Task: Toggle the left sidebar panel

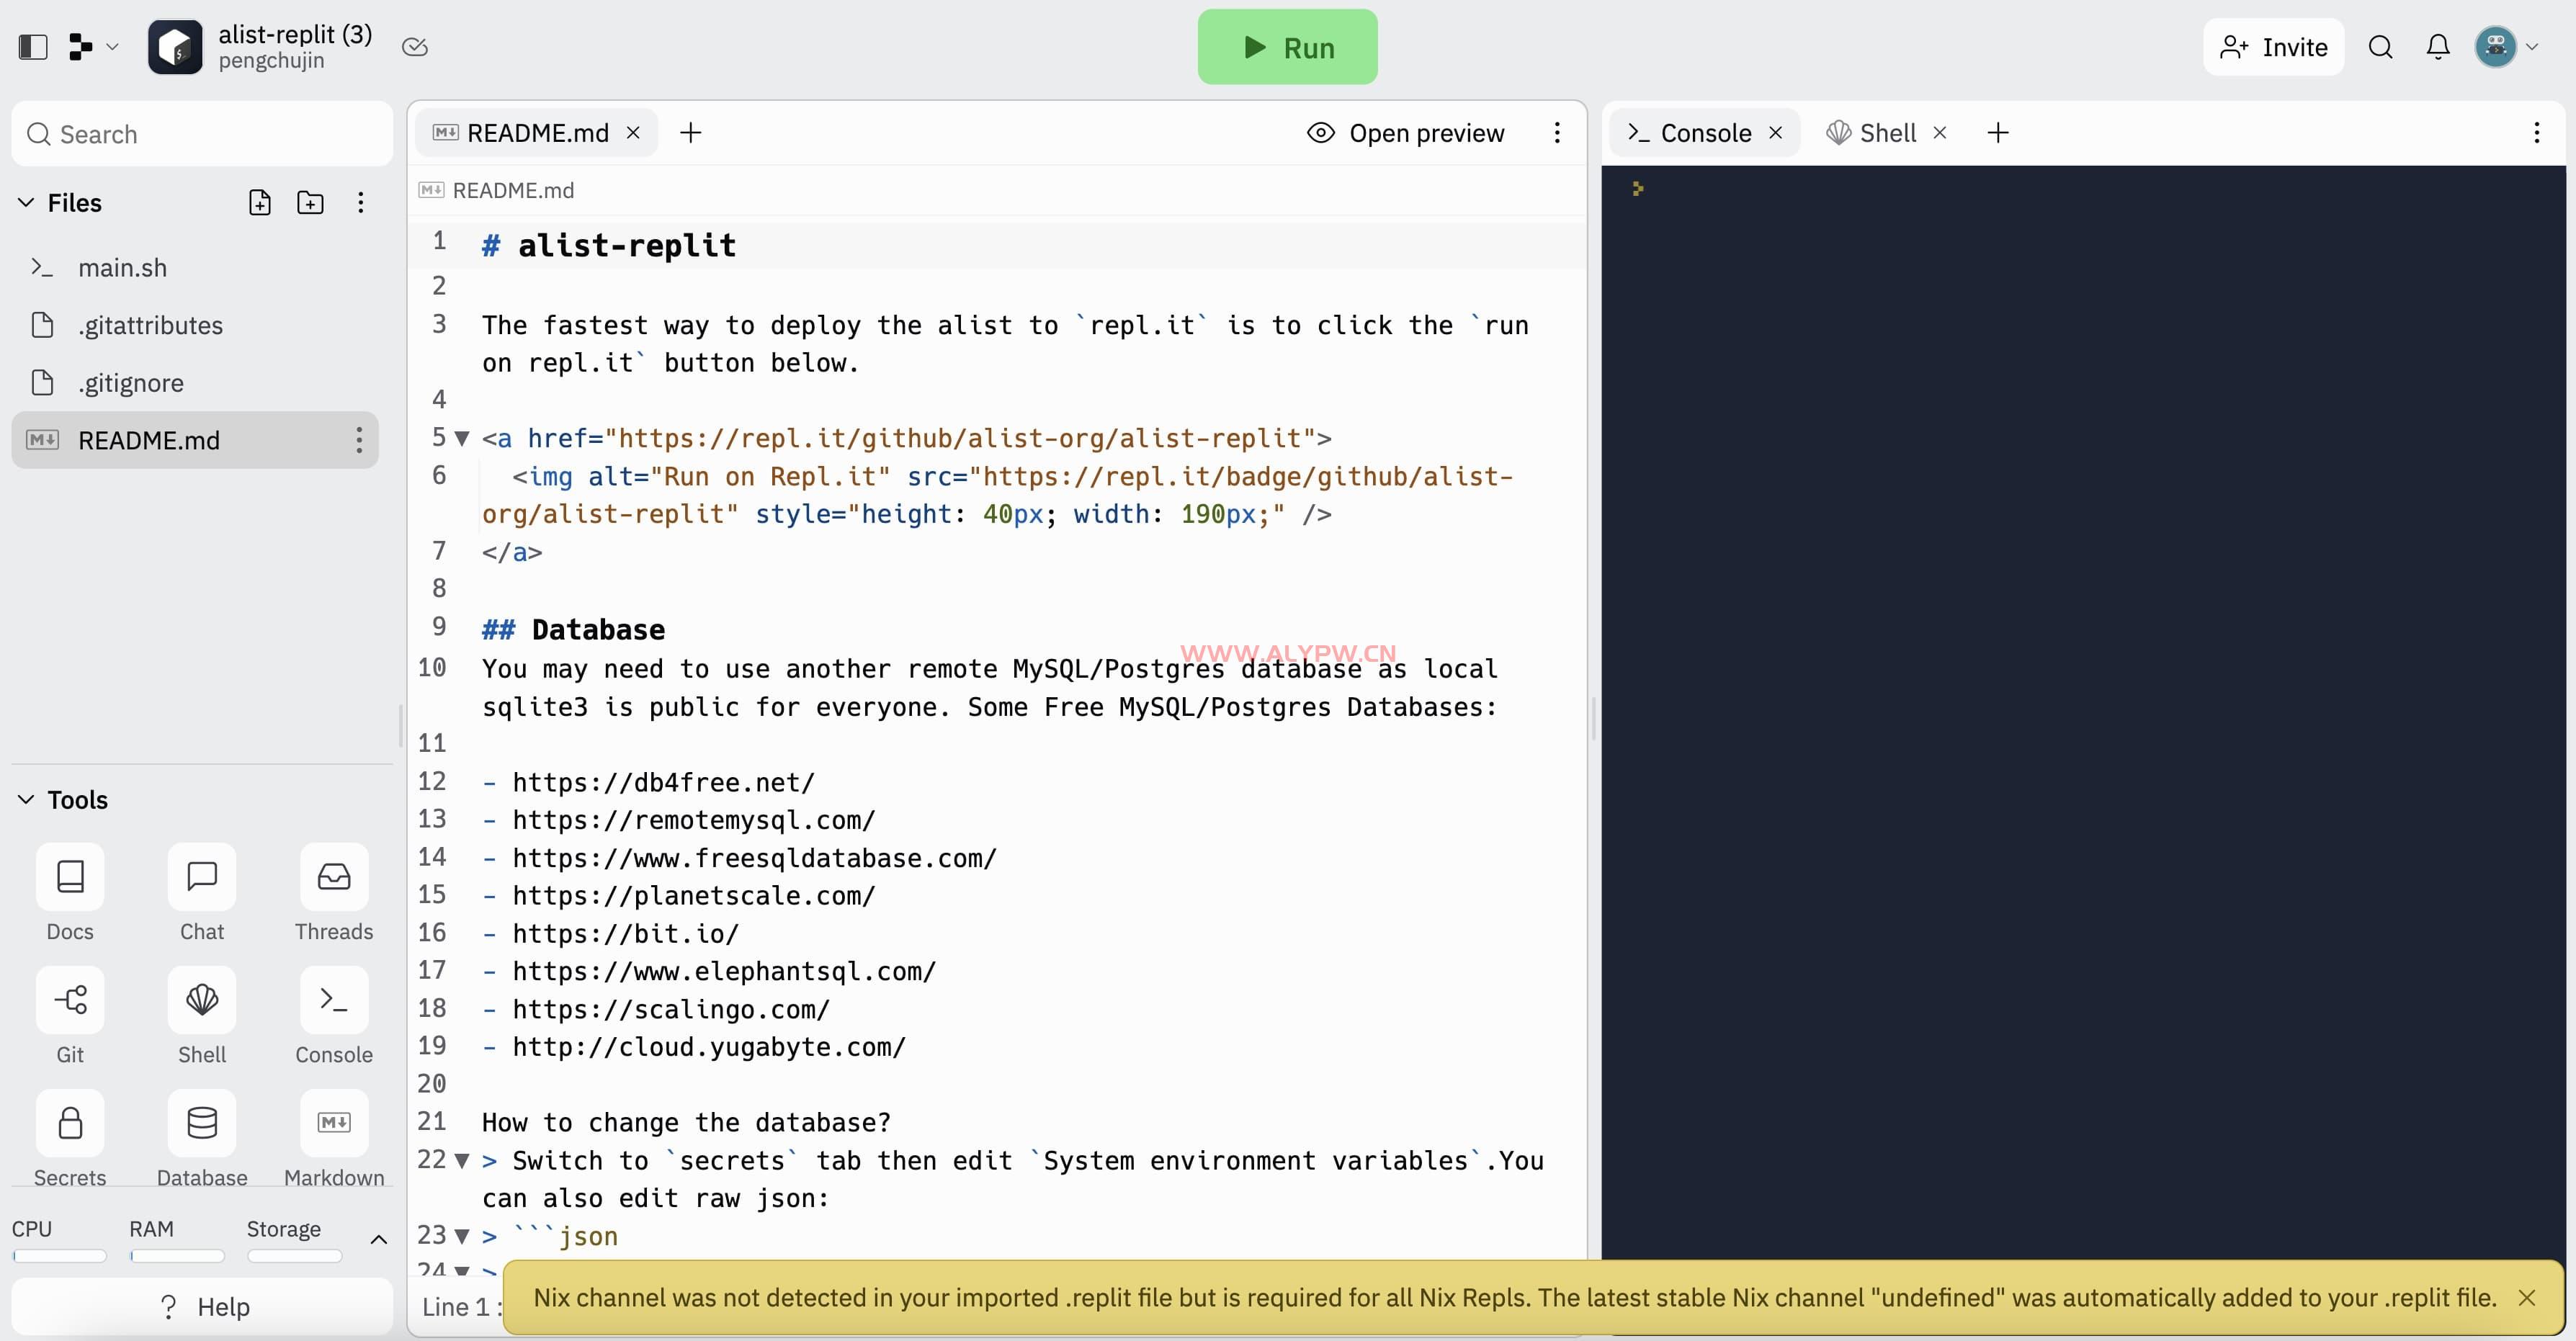Action: [33, 47]
